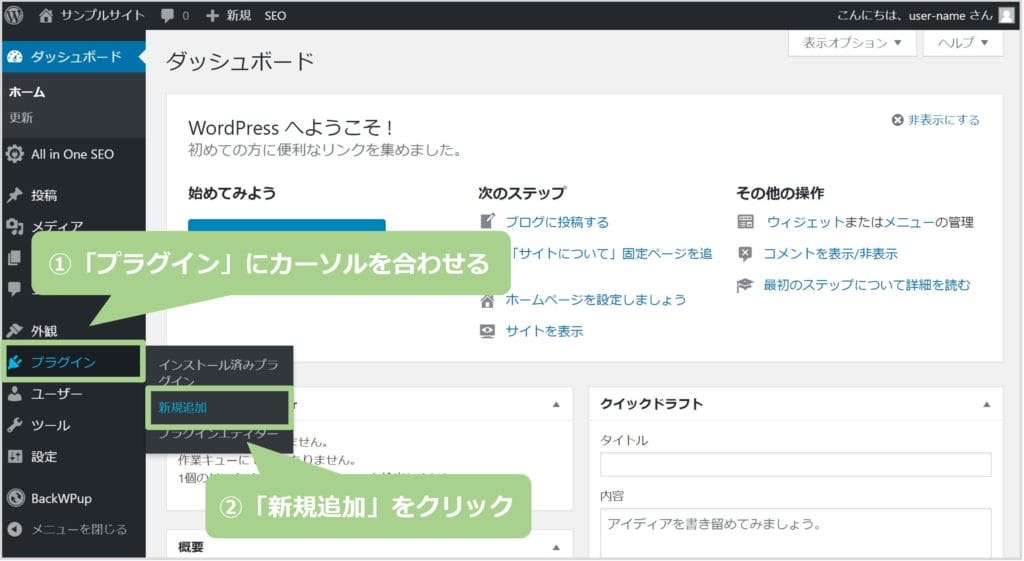Open 「サイトについて」固定ページ link
This screenshot has width=1024, height=561.
[x=611, y=253]
